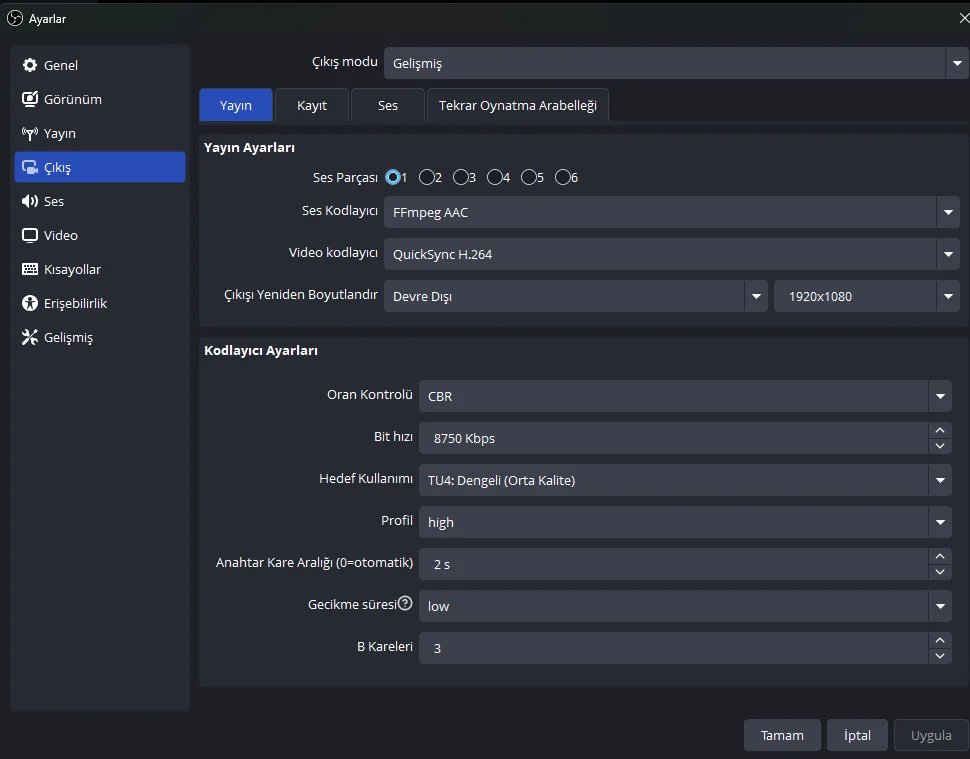Select Ses Parçası radio button 2
The width and height of the screenshot is (970, 759).
427,178
